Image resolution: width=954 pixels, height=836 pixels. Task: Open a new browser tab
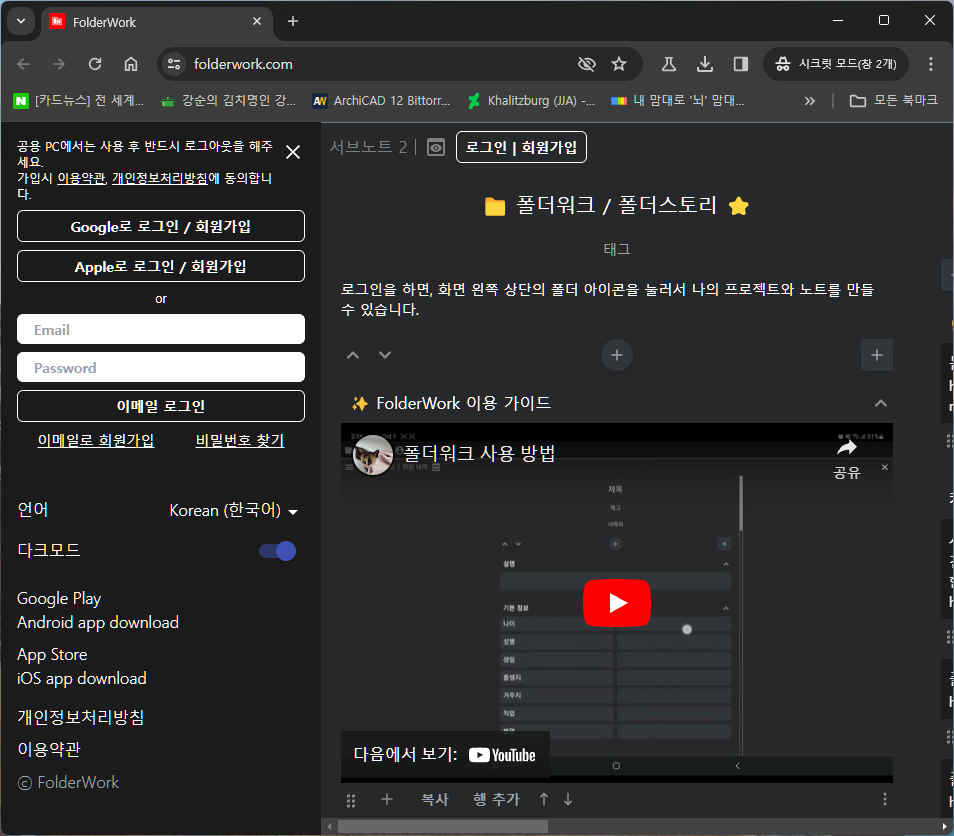pyautogui.click(x=293, y=21)
